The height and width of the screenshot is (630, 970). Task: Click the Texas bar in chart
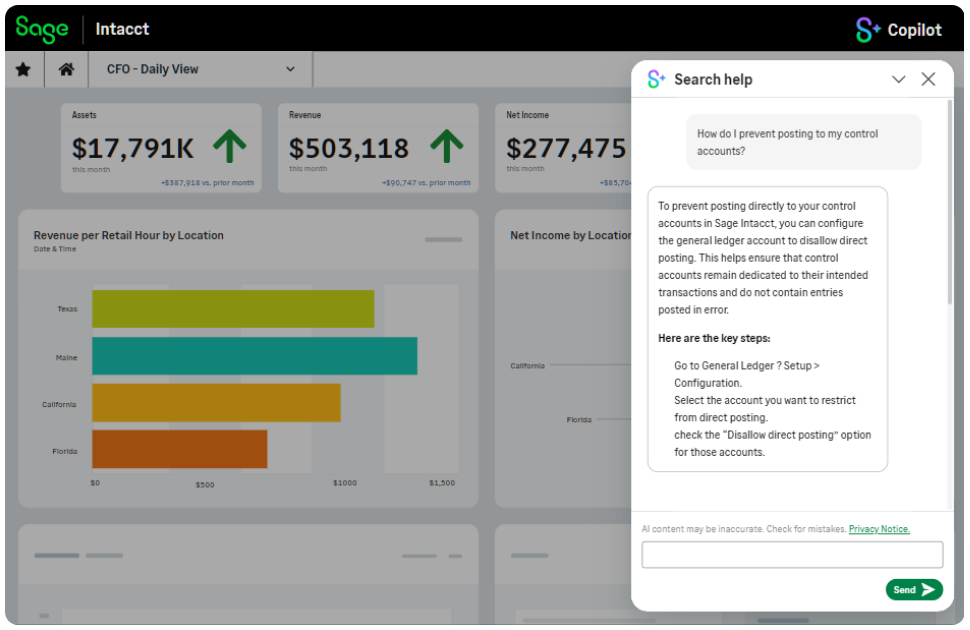click(233, 309)
